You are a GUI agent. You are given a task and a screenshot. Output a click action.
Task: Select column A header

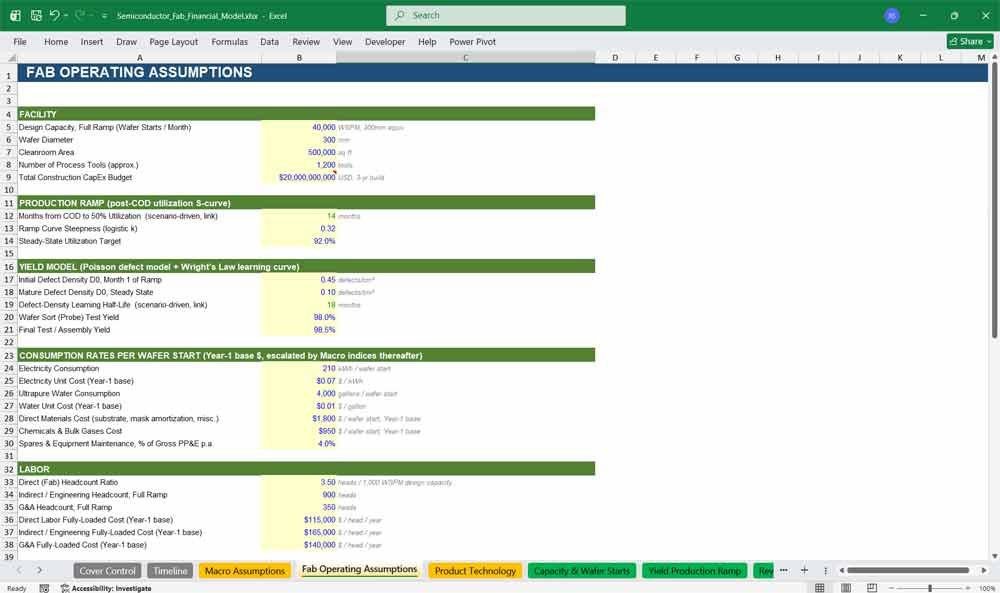click(140, 57)
